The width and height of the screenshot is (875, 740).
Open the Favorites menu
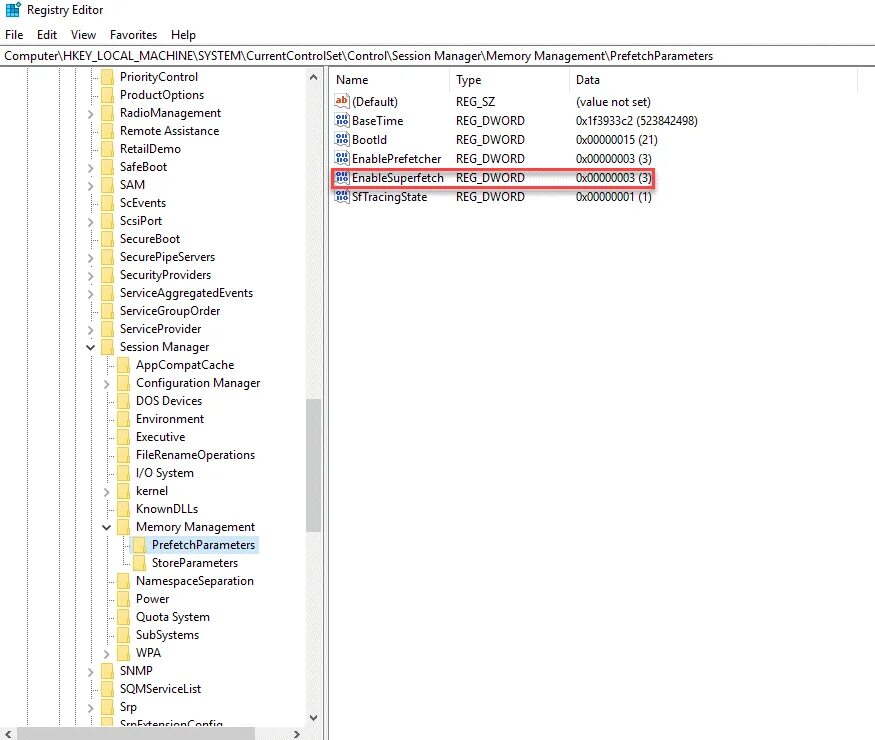point(133,35)
